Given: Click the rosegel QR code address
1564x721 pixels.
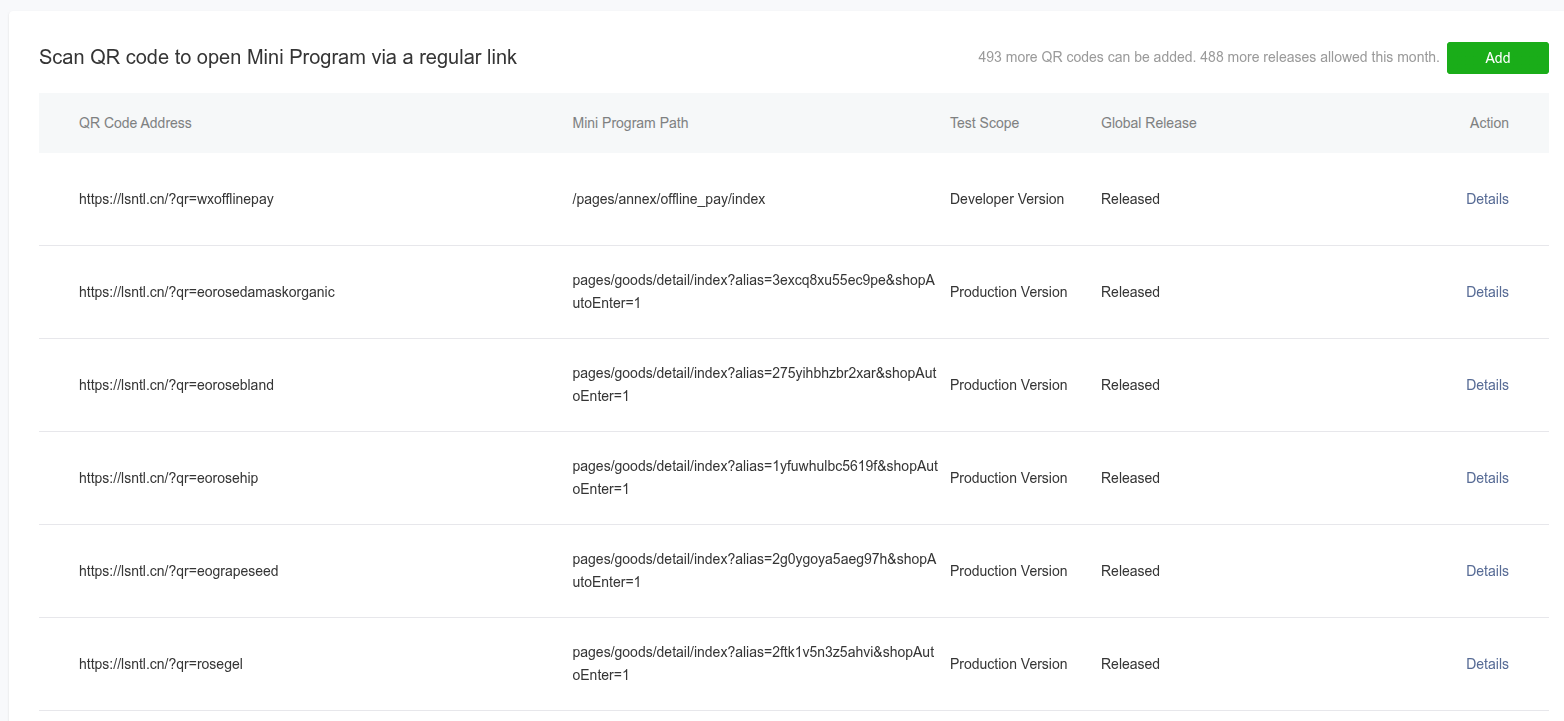Looking at the screenshot, I should point(161,664).
